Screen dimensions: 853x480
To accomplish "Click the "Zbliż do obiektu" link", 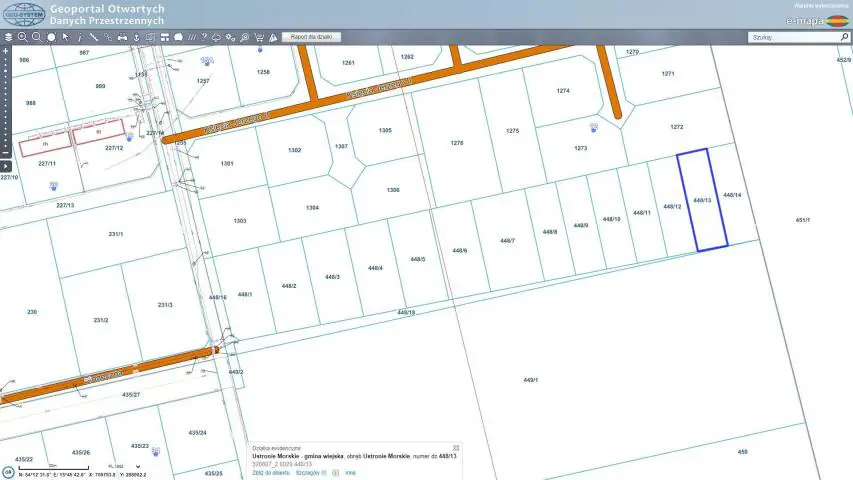I will click(271, 472).
